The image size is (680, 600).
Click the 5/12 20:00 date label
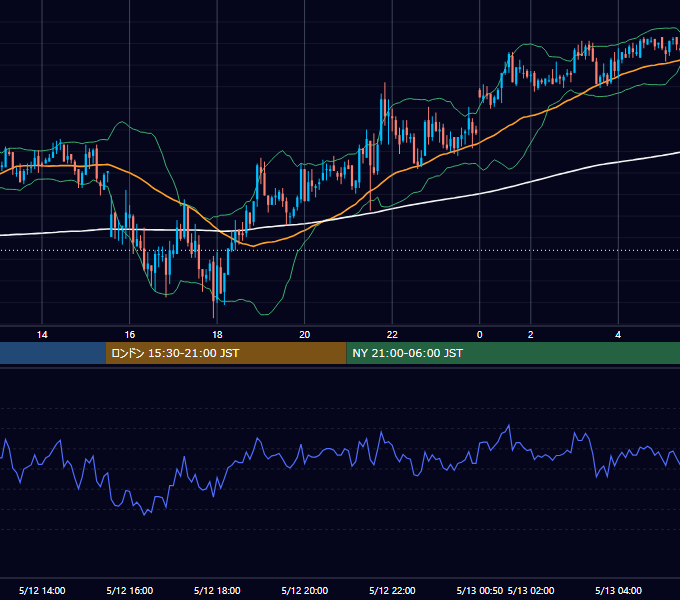tap(304, 590)
